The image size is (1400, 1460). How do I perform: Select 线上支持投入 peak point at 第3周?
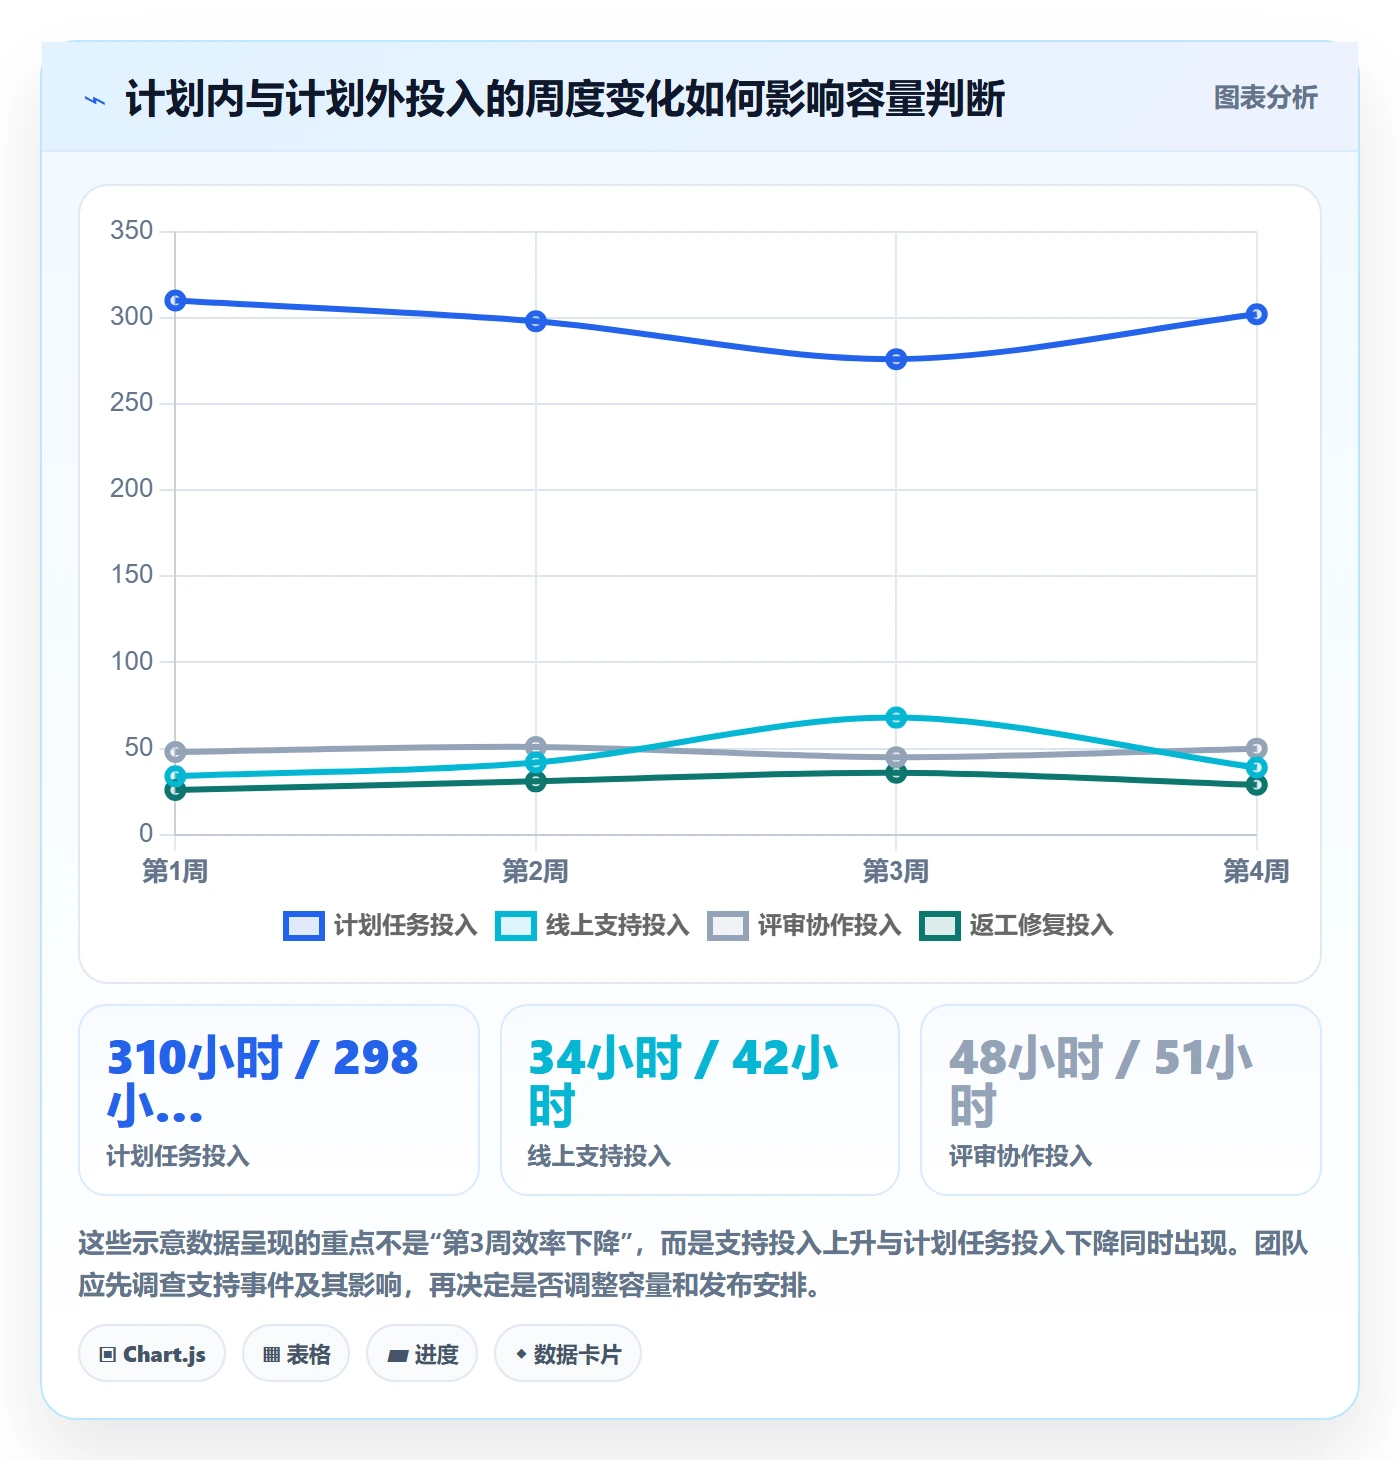coord(896,717)
